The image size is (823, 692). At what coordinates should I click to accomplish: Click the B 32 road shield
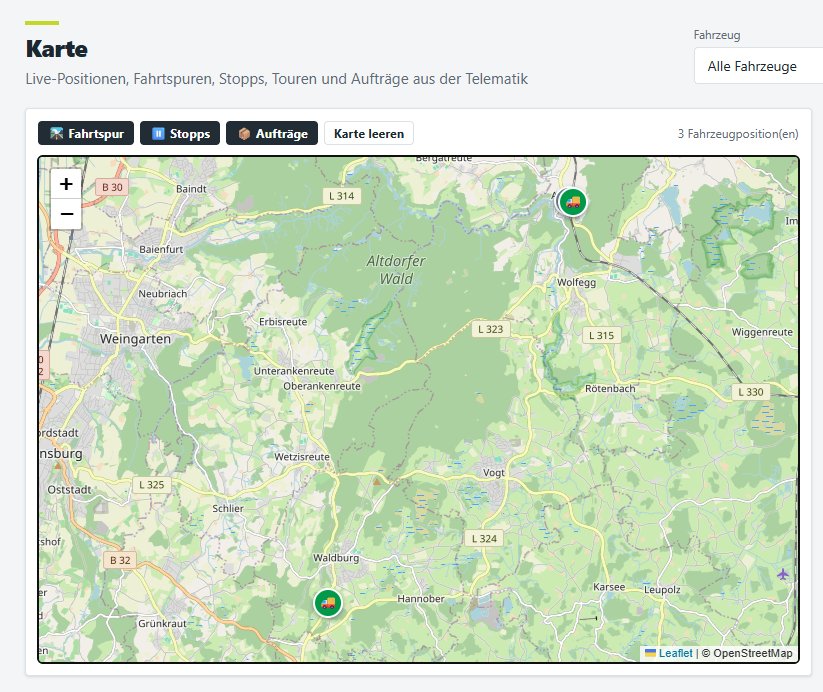click(120, 560)
